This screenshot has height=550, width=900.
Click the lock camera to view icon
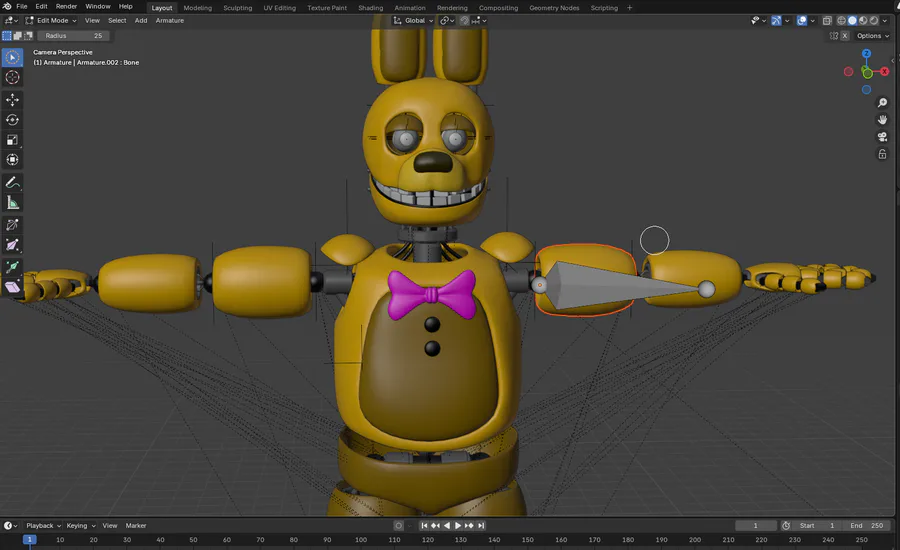coord(882,154)
